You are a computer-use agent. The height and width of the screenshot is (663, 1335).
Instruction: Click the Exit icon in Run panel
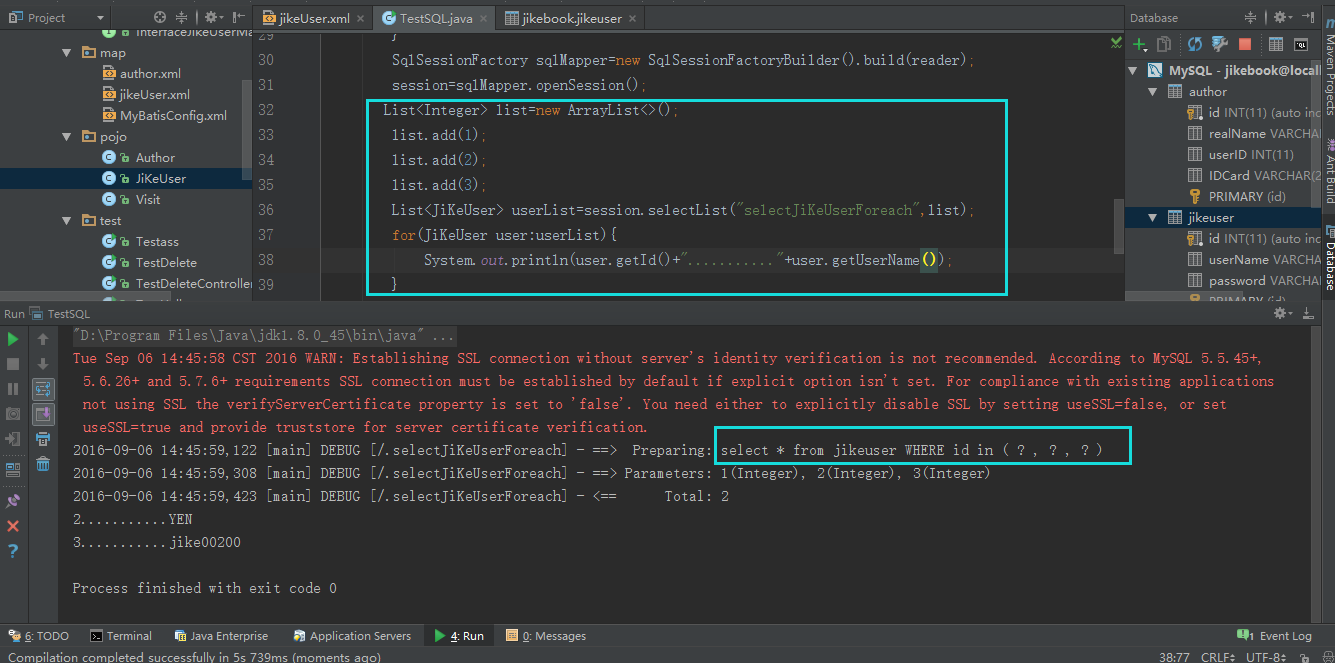click(x=13, y=439)
